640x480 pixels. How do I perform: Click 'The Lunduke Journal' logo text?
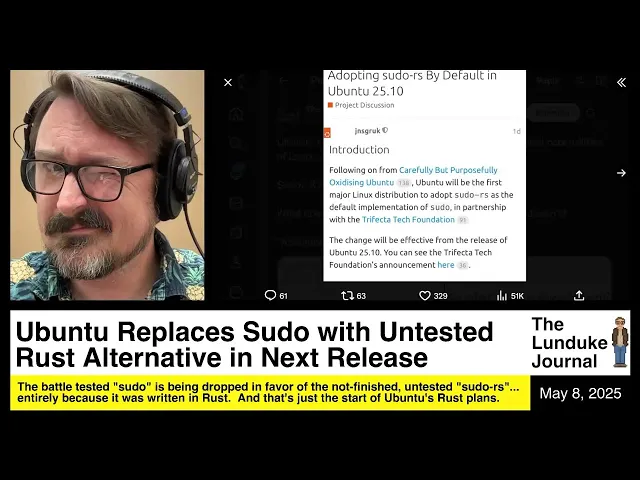click(569, 343)
